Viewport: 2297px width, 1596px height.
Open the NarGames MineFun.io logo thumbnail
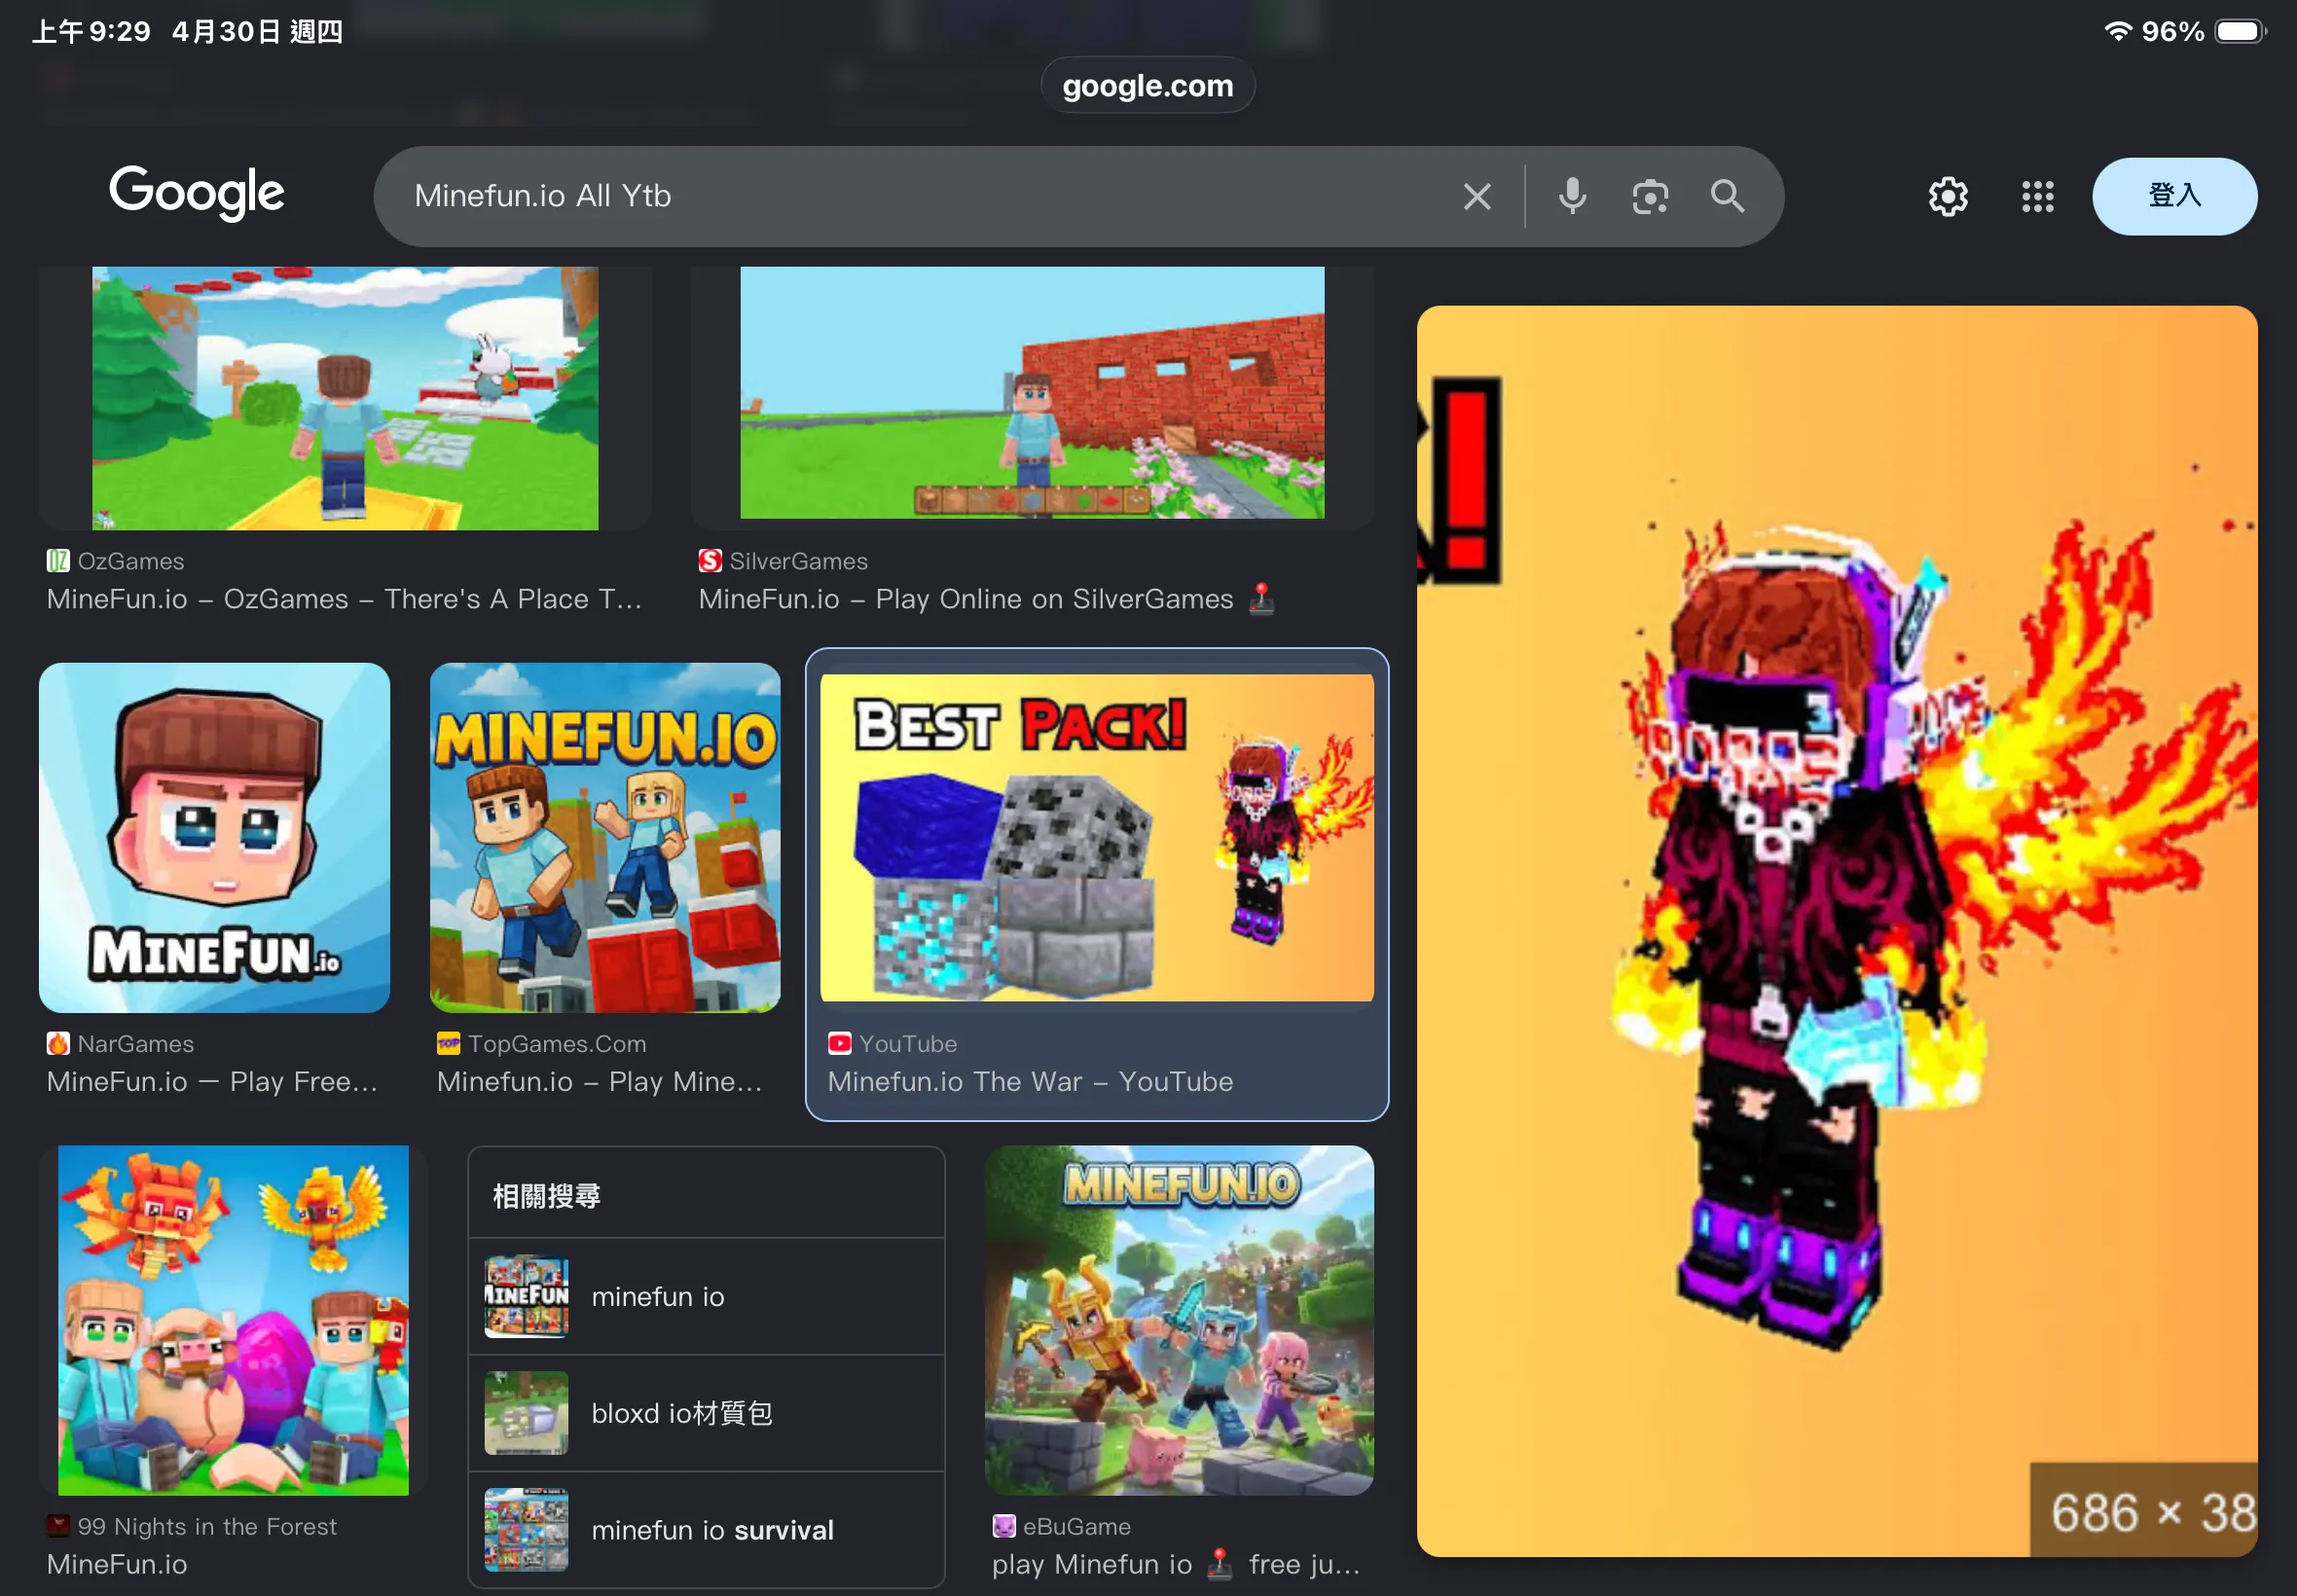coord(214,837)
